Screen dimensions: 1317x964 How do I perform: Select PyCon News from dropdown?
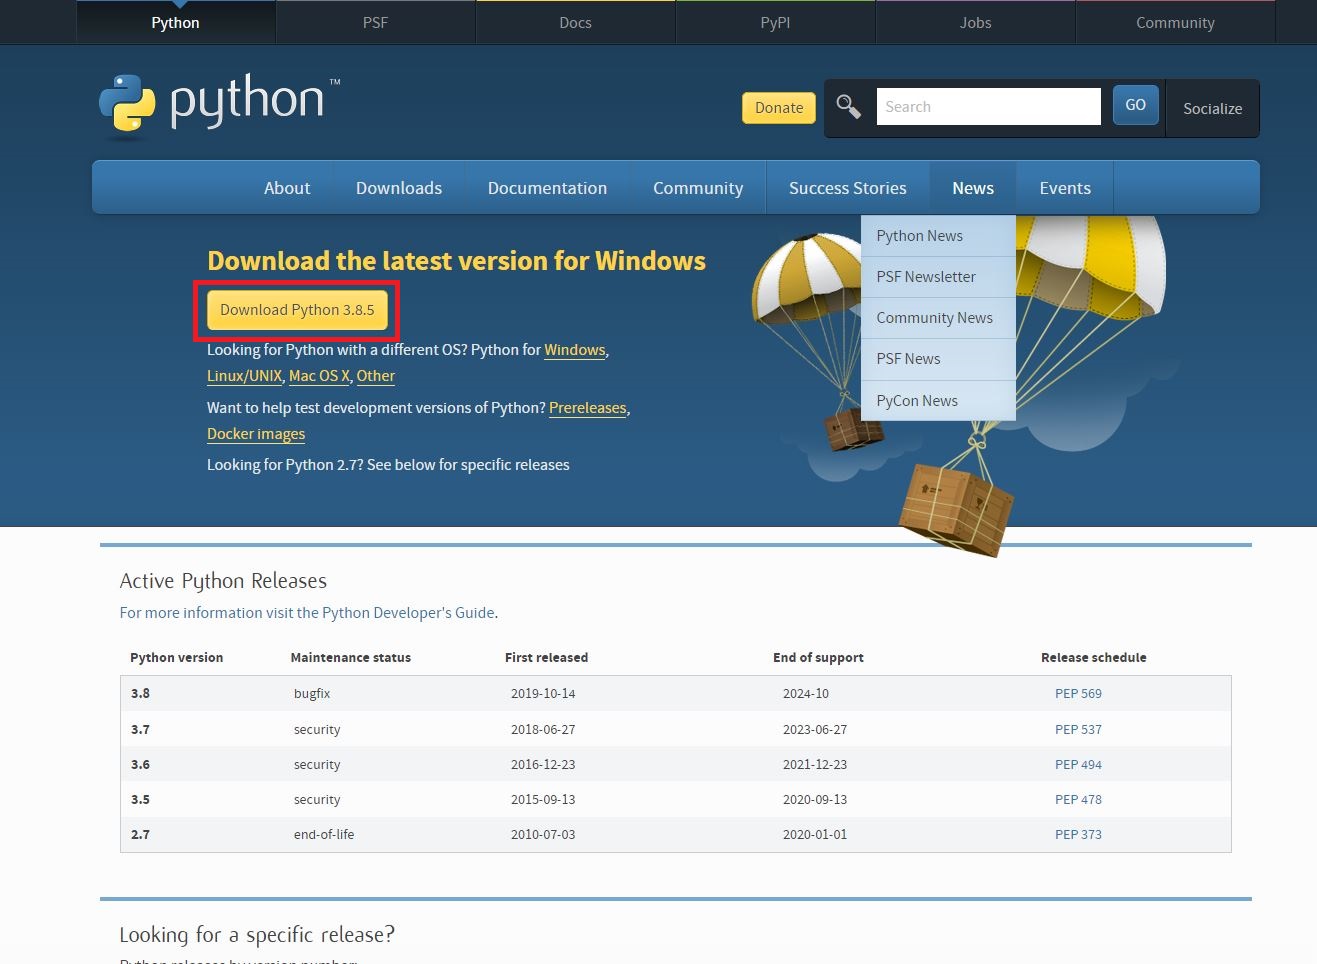click(x=938, y=401)
